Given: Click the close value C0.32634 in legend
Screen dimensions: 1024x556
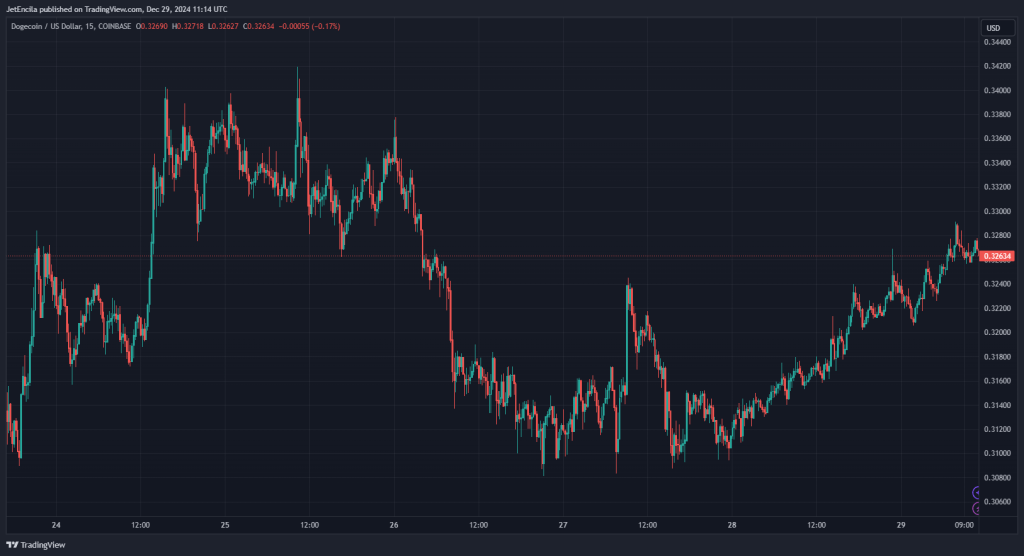Looking at the screenshot, I should point(259,27).
